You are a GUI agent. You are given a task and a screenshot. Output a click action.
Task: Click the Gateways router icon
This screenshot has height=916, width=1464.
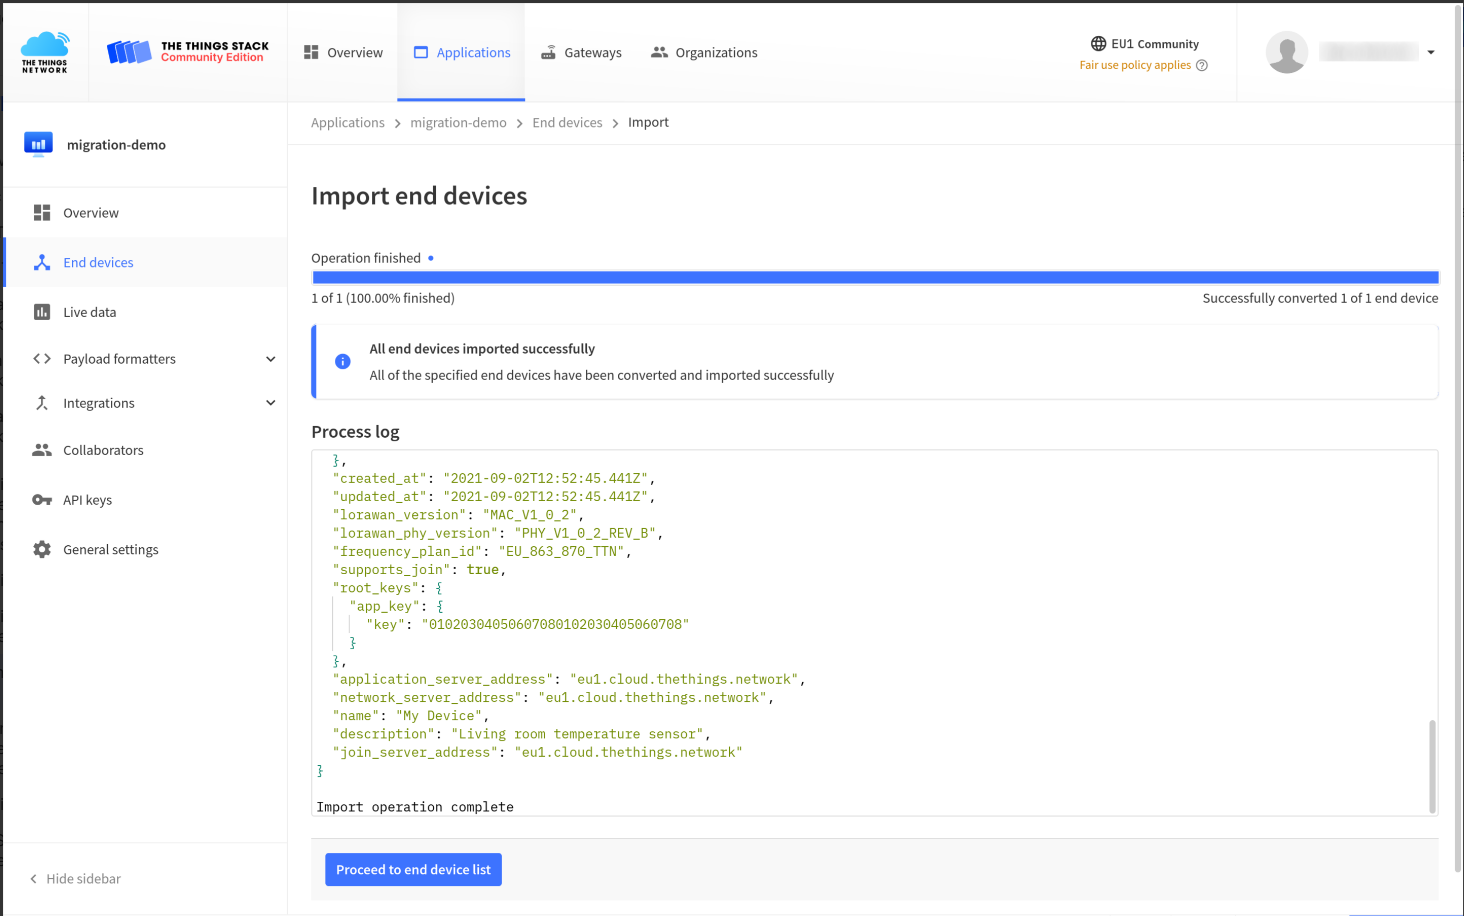548,52
